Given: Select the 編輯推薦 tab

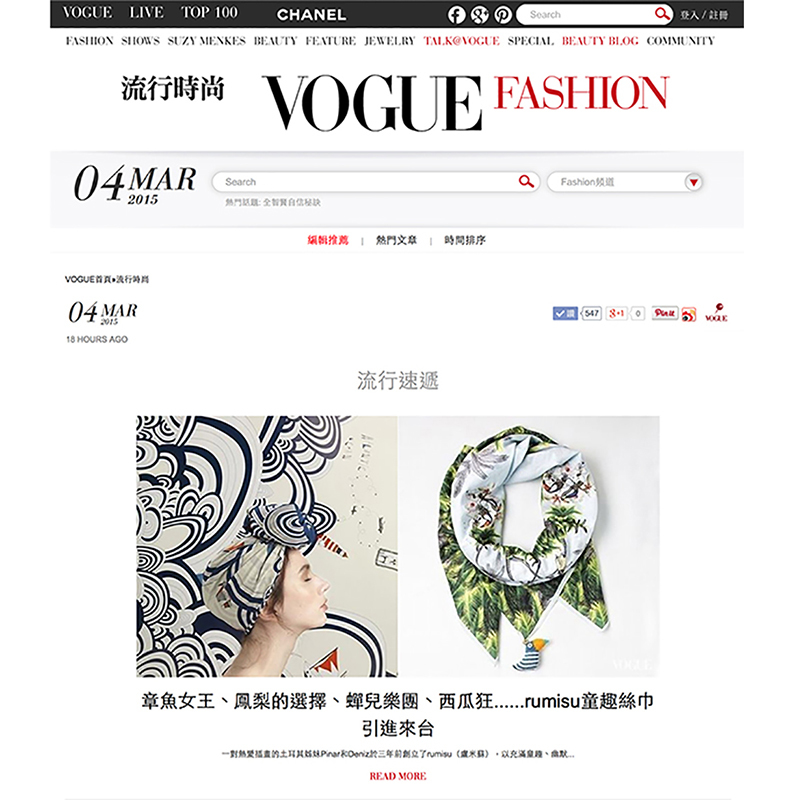Looking at the screenshot, I should (x=328, y=240).
